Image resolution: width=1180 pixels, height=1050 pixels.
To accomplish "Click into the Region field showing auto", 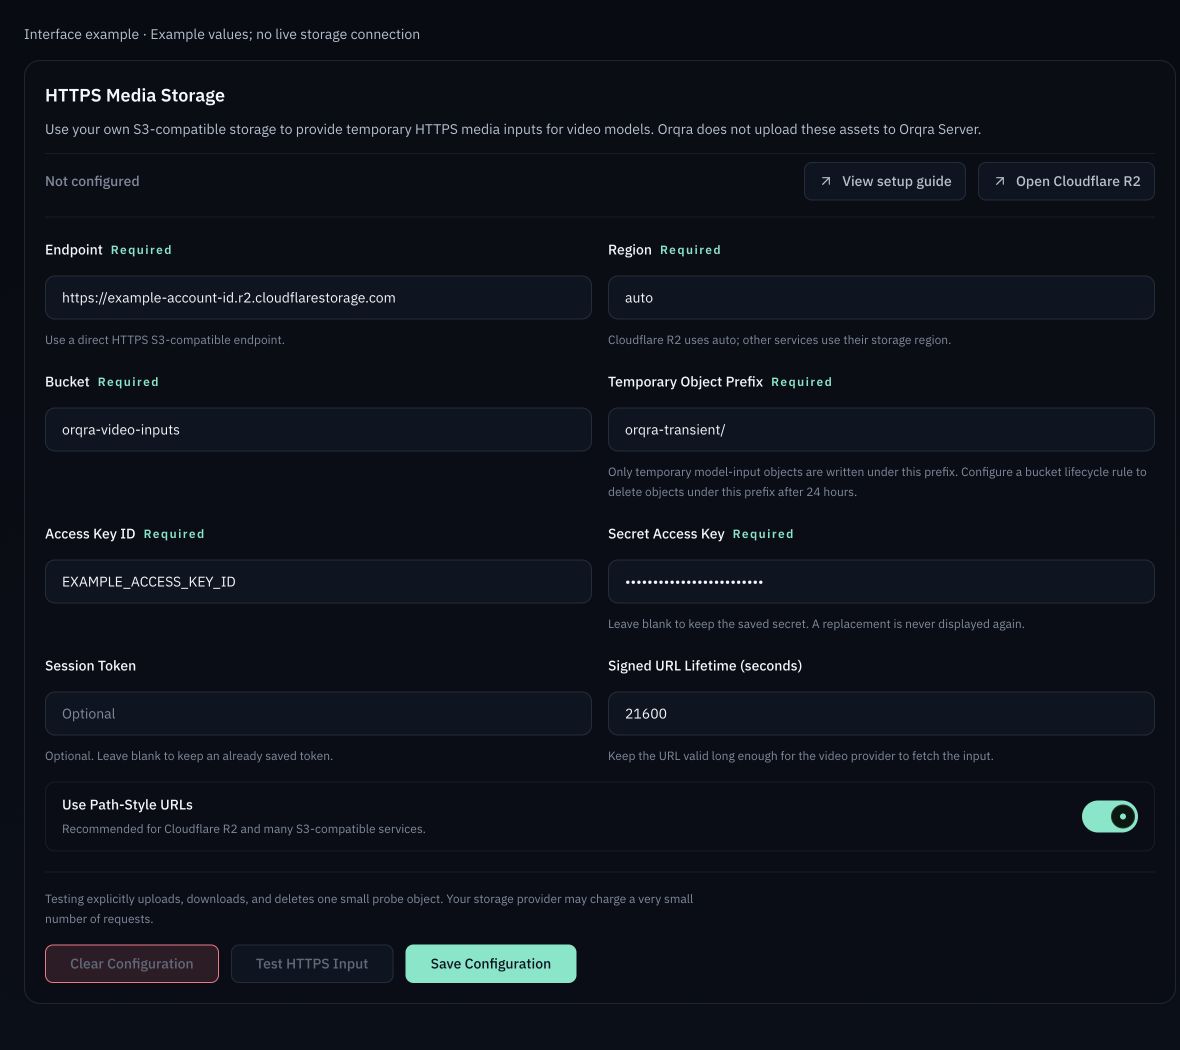I will pos(881,297).
